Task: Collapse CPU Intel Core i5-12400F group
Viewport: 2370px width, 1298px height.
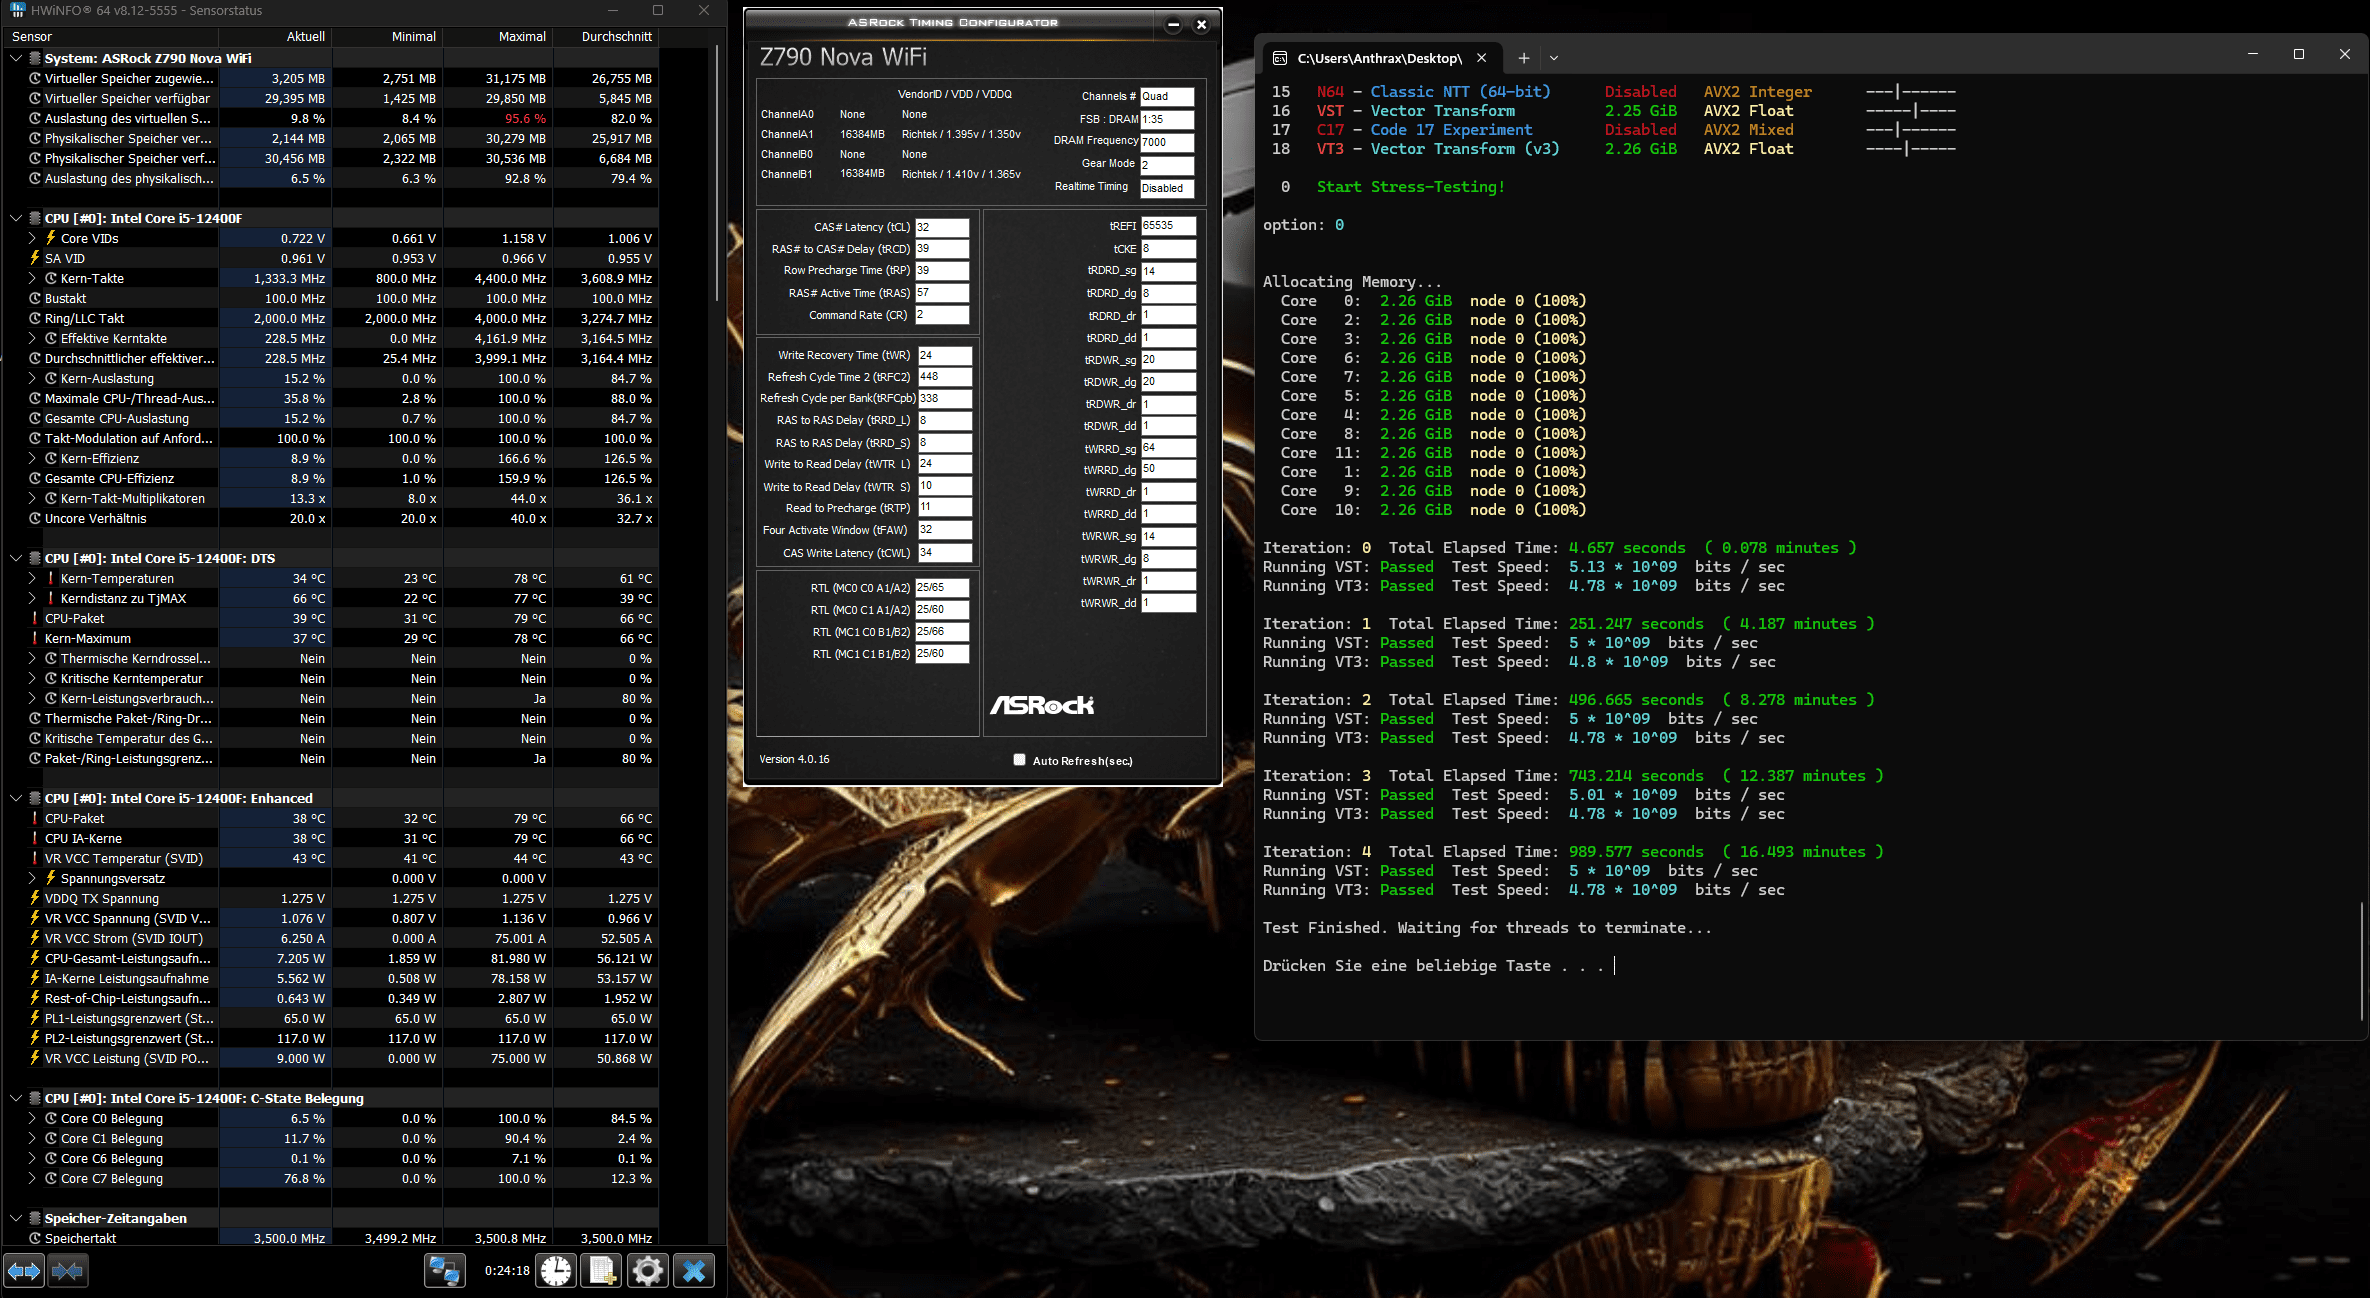Action: (x=16, y=218)
